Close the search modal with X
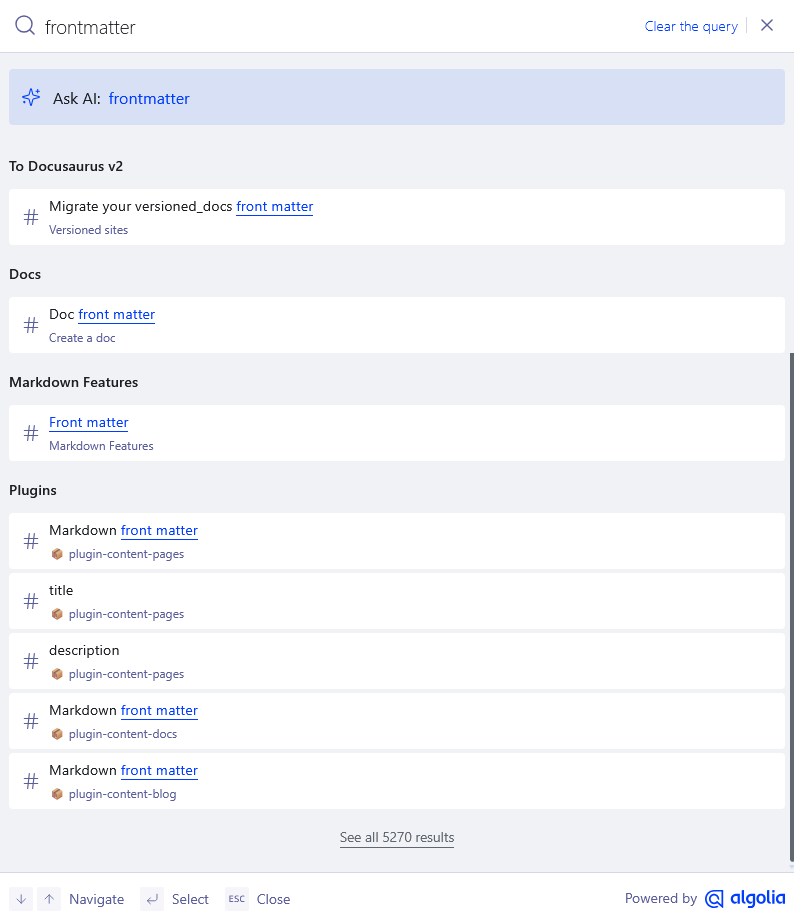794x920 pixels. coord(767,26)
